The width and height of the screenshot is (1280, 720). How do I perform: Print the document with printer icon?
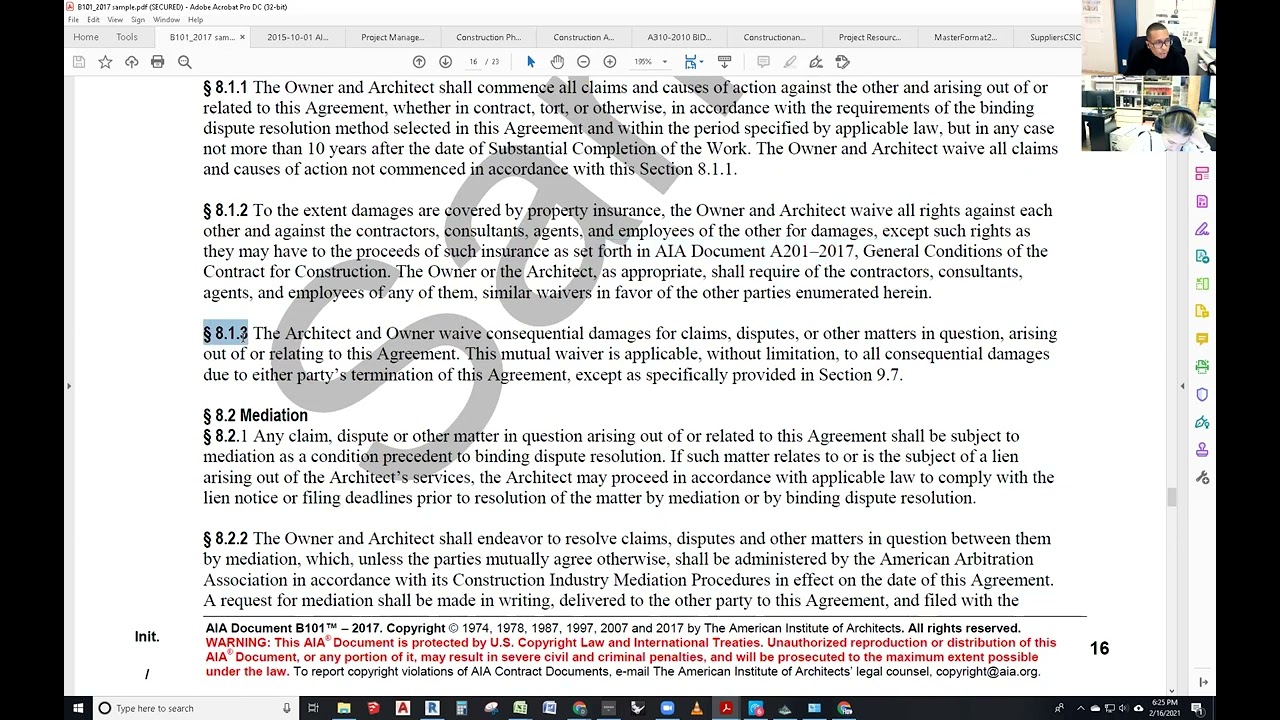click(157, 62)
